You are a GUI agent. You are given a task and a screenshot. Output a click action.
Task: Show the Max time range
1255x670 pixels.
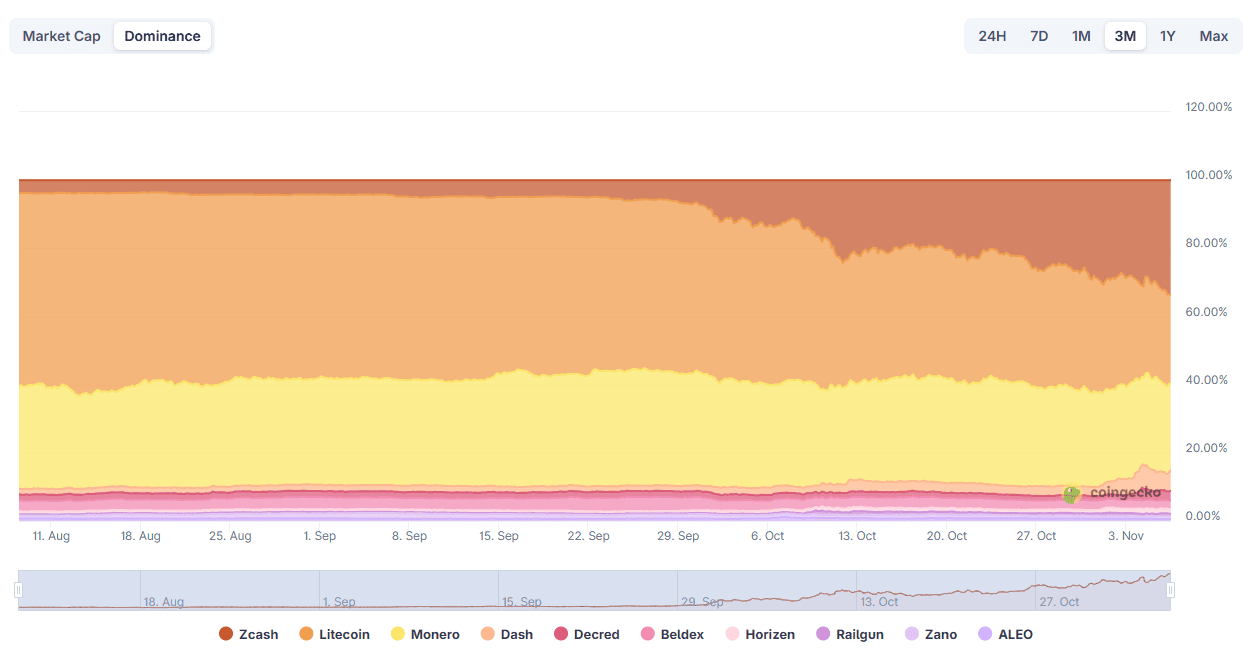pos(1213,36)
